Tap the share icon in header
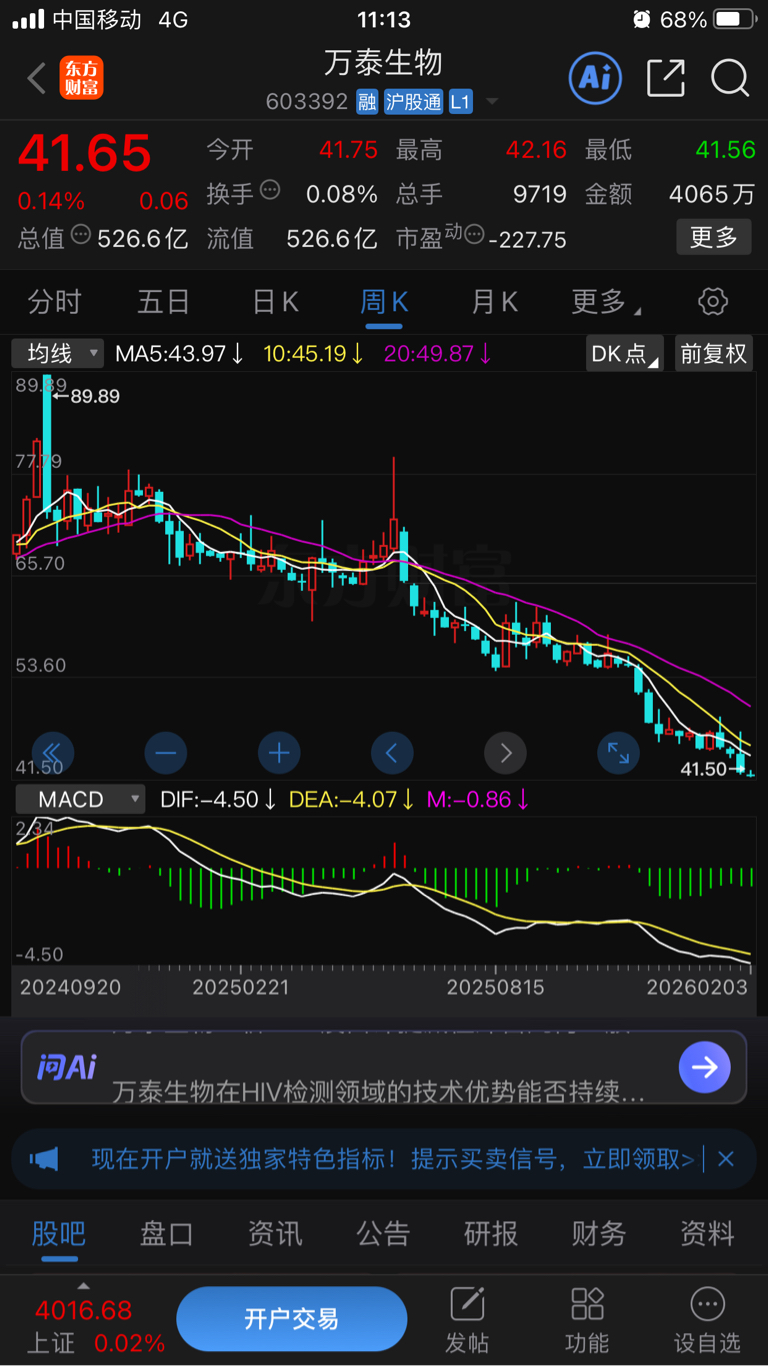Image resolution: width=768 pixels, height=1366 pixels. 665,78
